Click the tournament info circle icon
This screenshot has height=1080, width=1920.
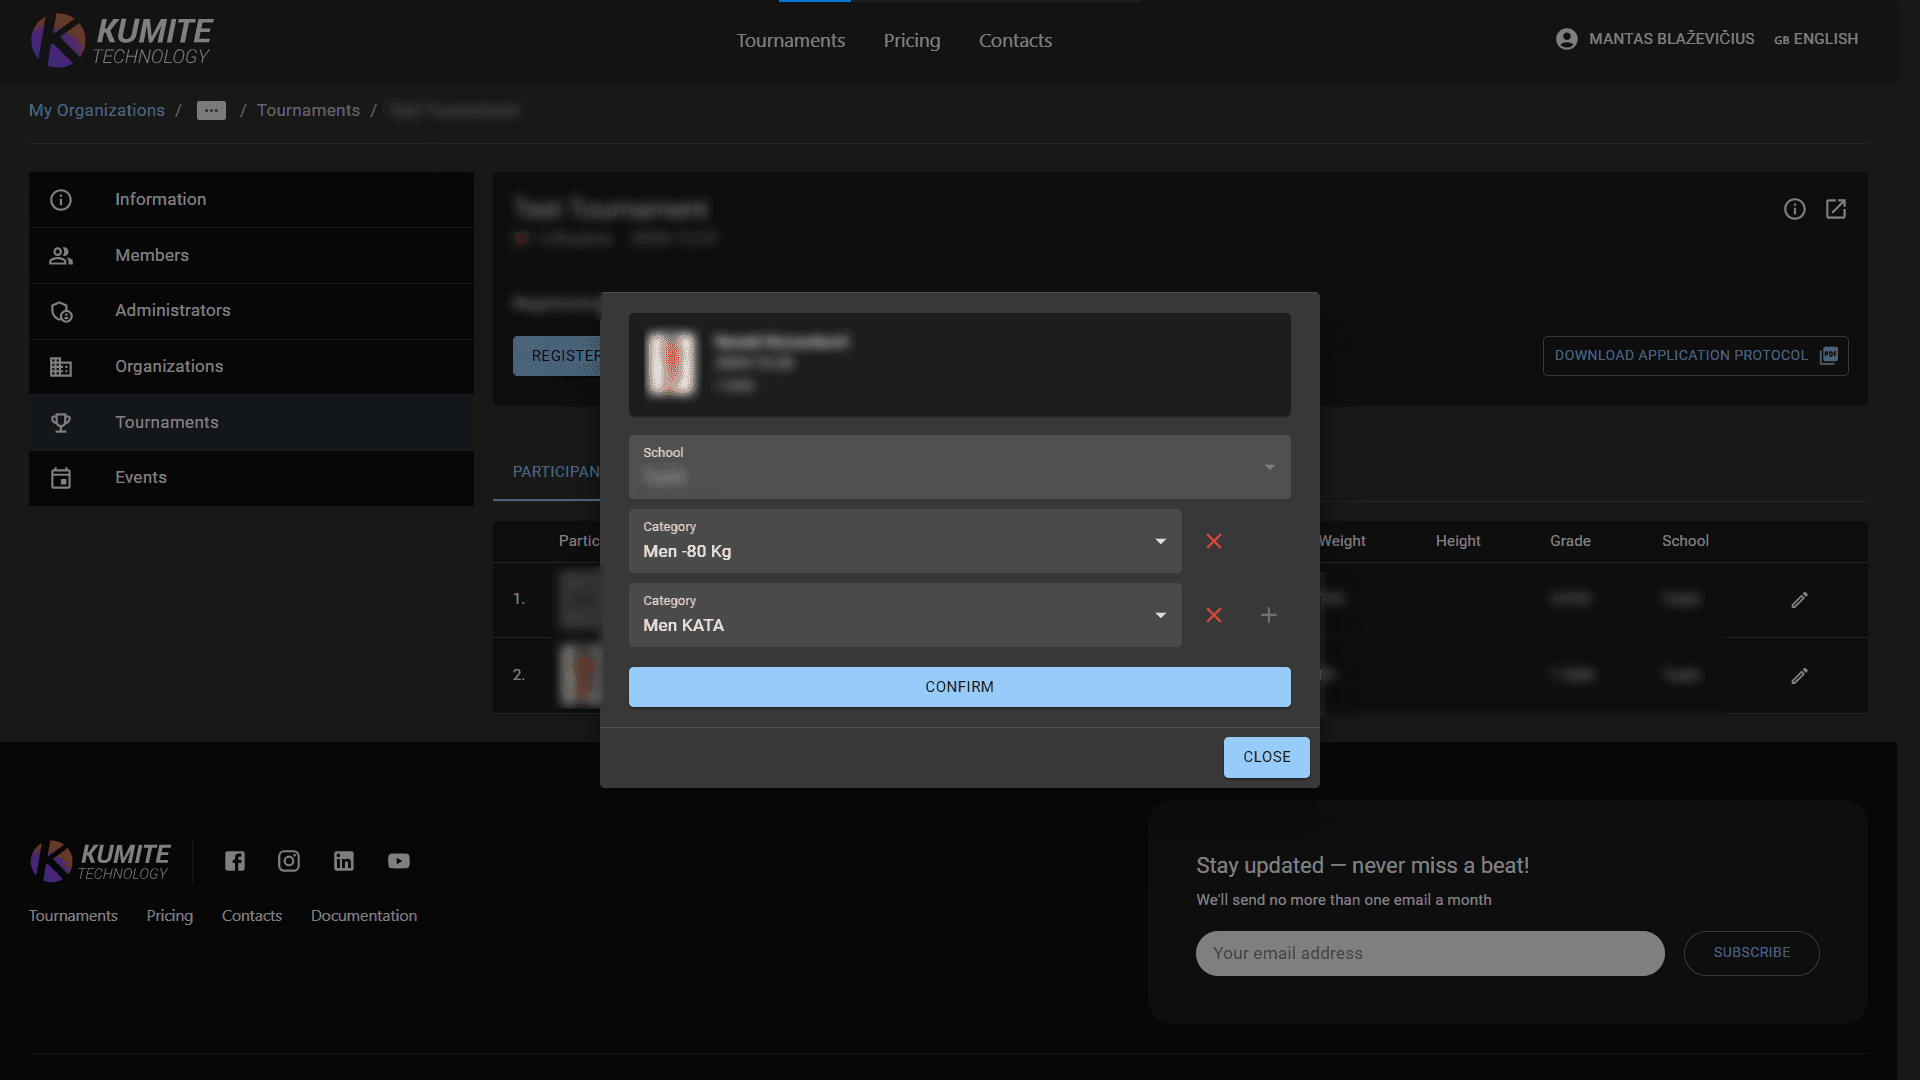(x=1794, y=209)
